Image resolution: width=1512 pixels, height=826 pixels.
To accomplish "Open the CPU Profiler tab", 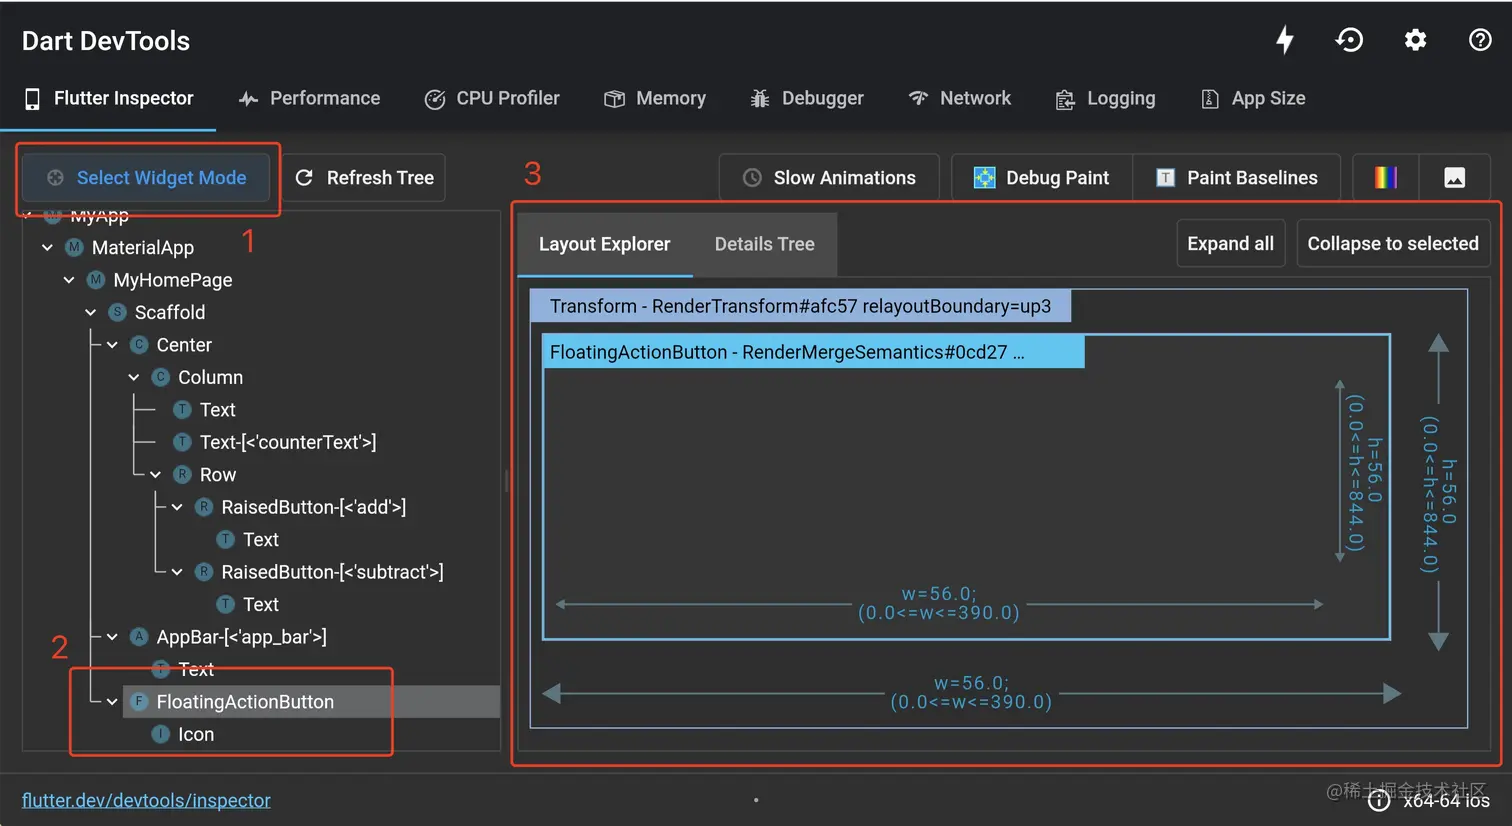I will click(x=492, y=98).
